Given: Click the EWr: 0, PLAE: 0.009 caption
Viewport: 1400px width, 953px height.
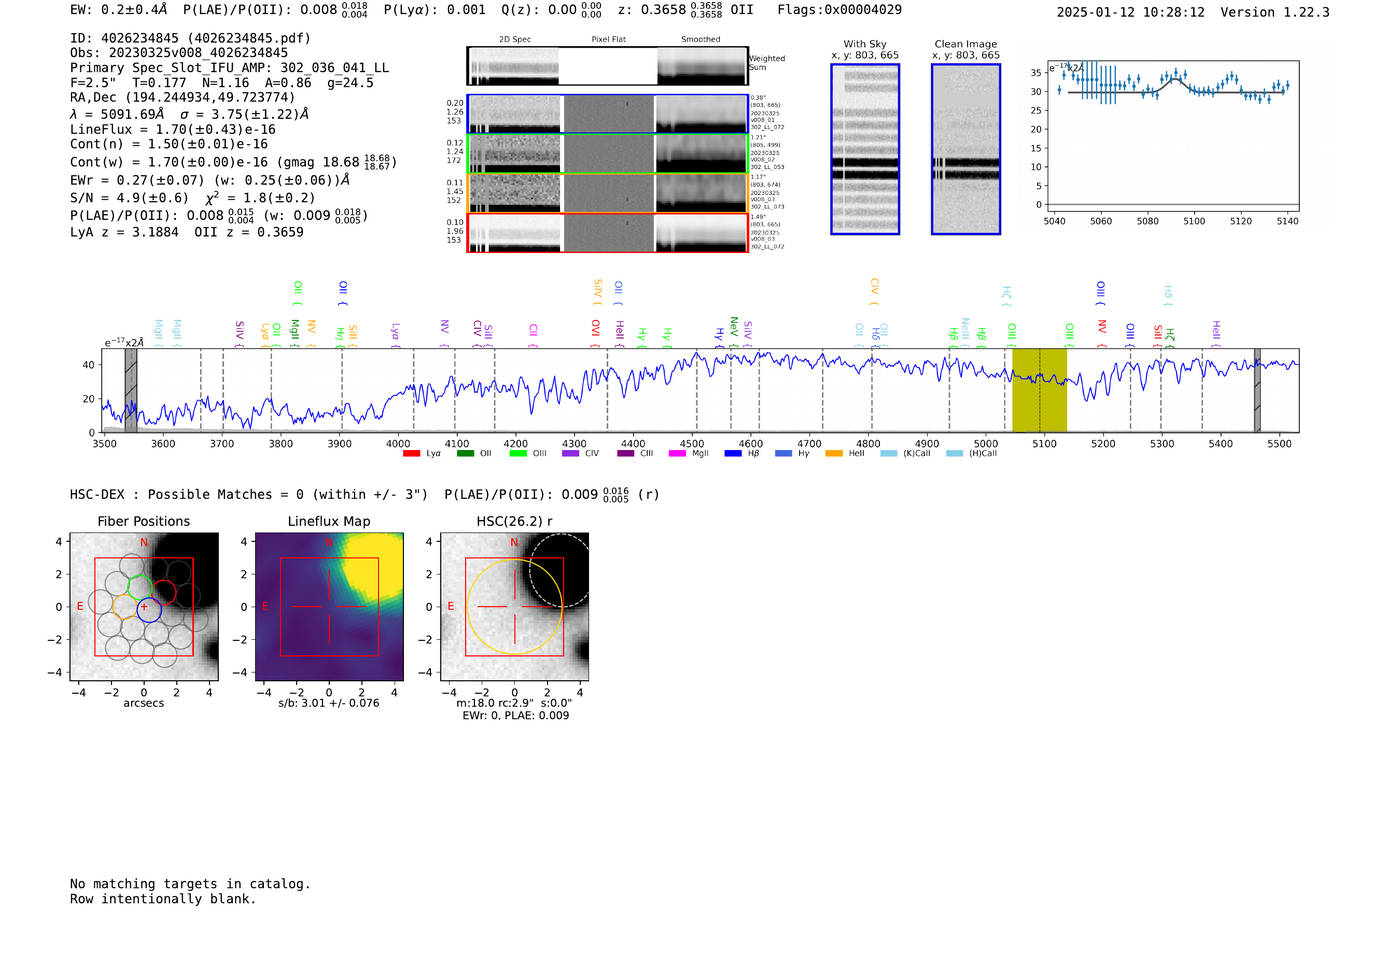Looking at the screenshot, I should (x=515, y=716).
